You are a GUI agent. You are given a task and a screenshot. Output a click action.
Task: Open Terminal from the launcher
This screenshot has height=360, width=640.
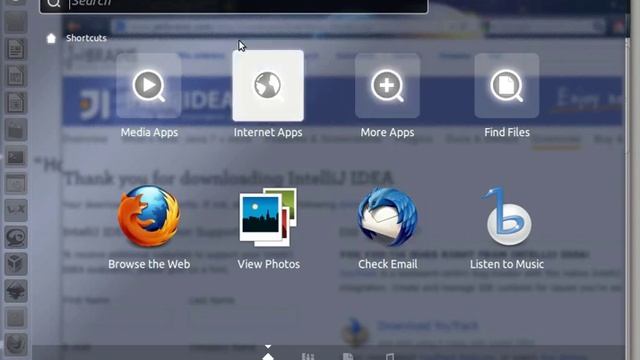16,157
